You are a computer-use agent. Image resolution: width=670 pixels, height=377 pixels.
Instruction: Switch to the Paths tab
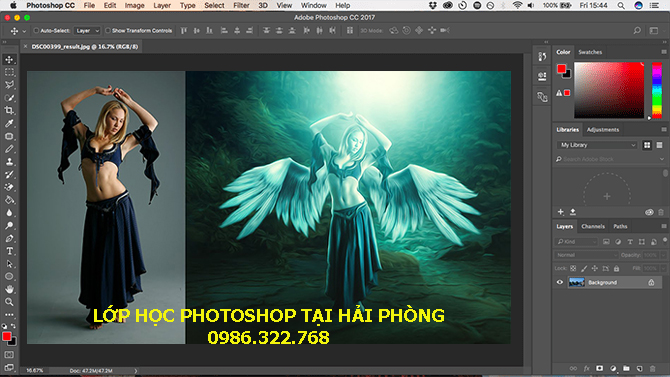coord(620,226)
